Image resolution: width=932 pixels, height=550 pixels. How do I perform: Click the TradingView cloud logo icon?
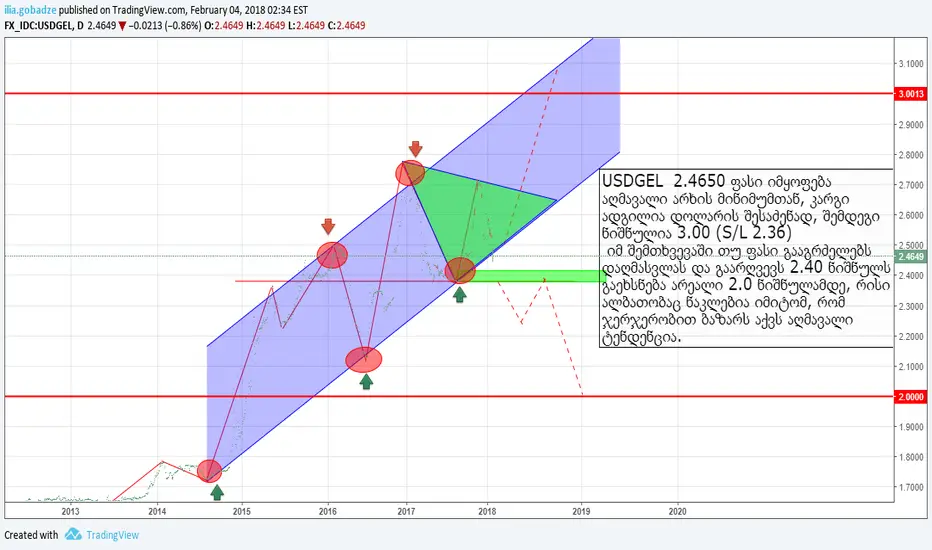pos(73,534)
